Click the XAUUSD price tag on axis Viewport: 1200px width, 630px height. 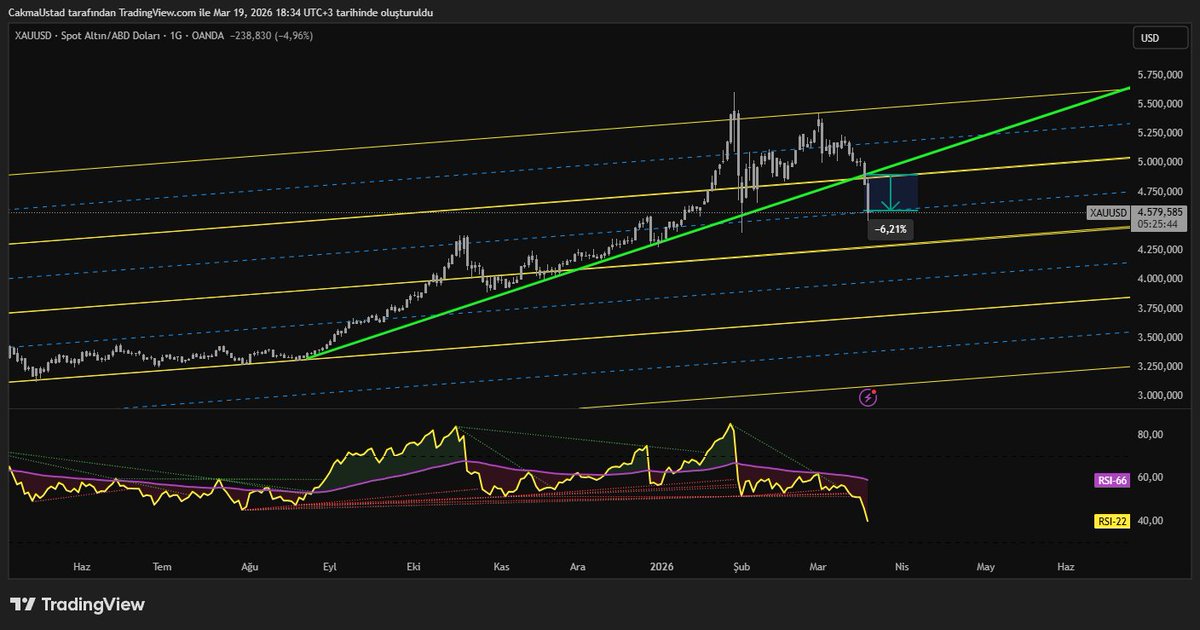pos(1108,213)
